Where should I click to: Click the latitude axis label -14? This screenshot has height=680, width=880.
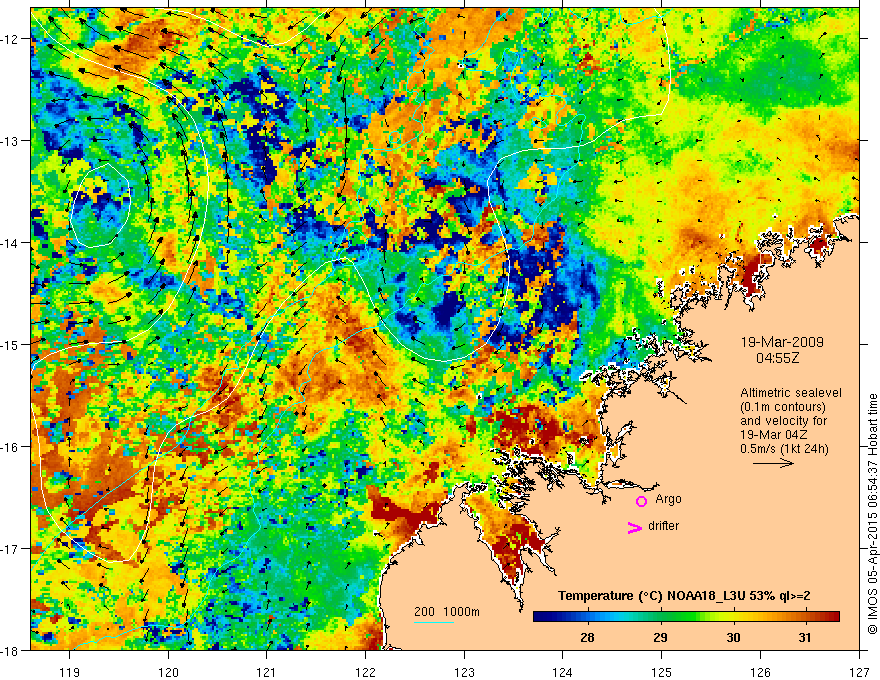click(10, 243)
